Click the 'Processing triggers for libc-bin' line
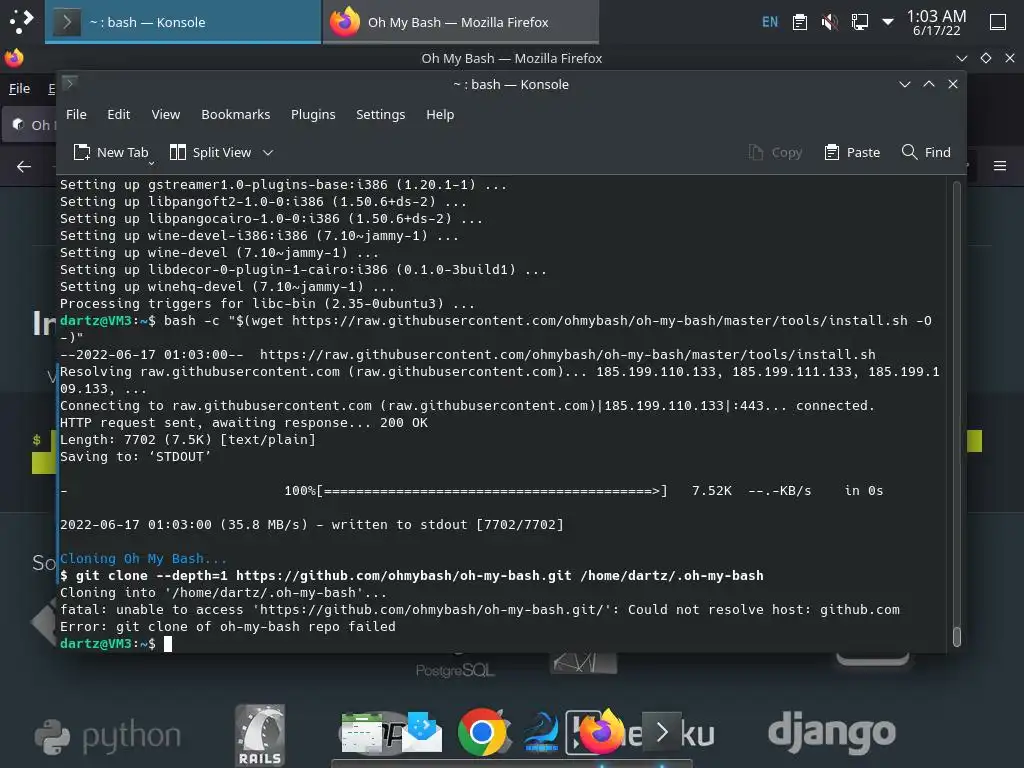The width and height of the screenshot is (1024, 768). pos(267,304)
